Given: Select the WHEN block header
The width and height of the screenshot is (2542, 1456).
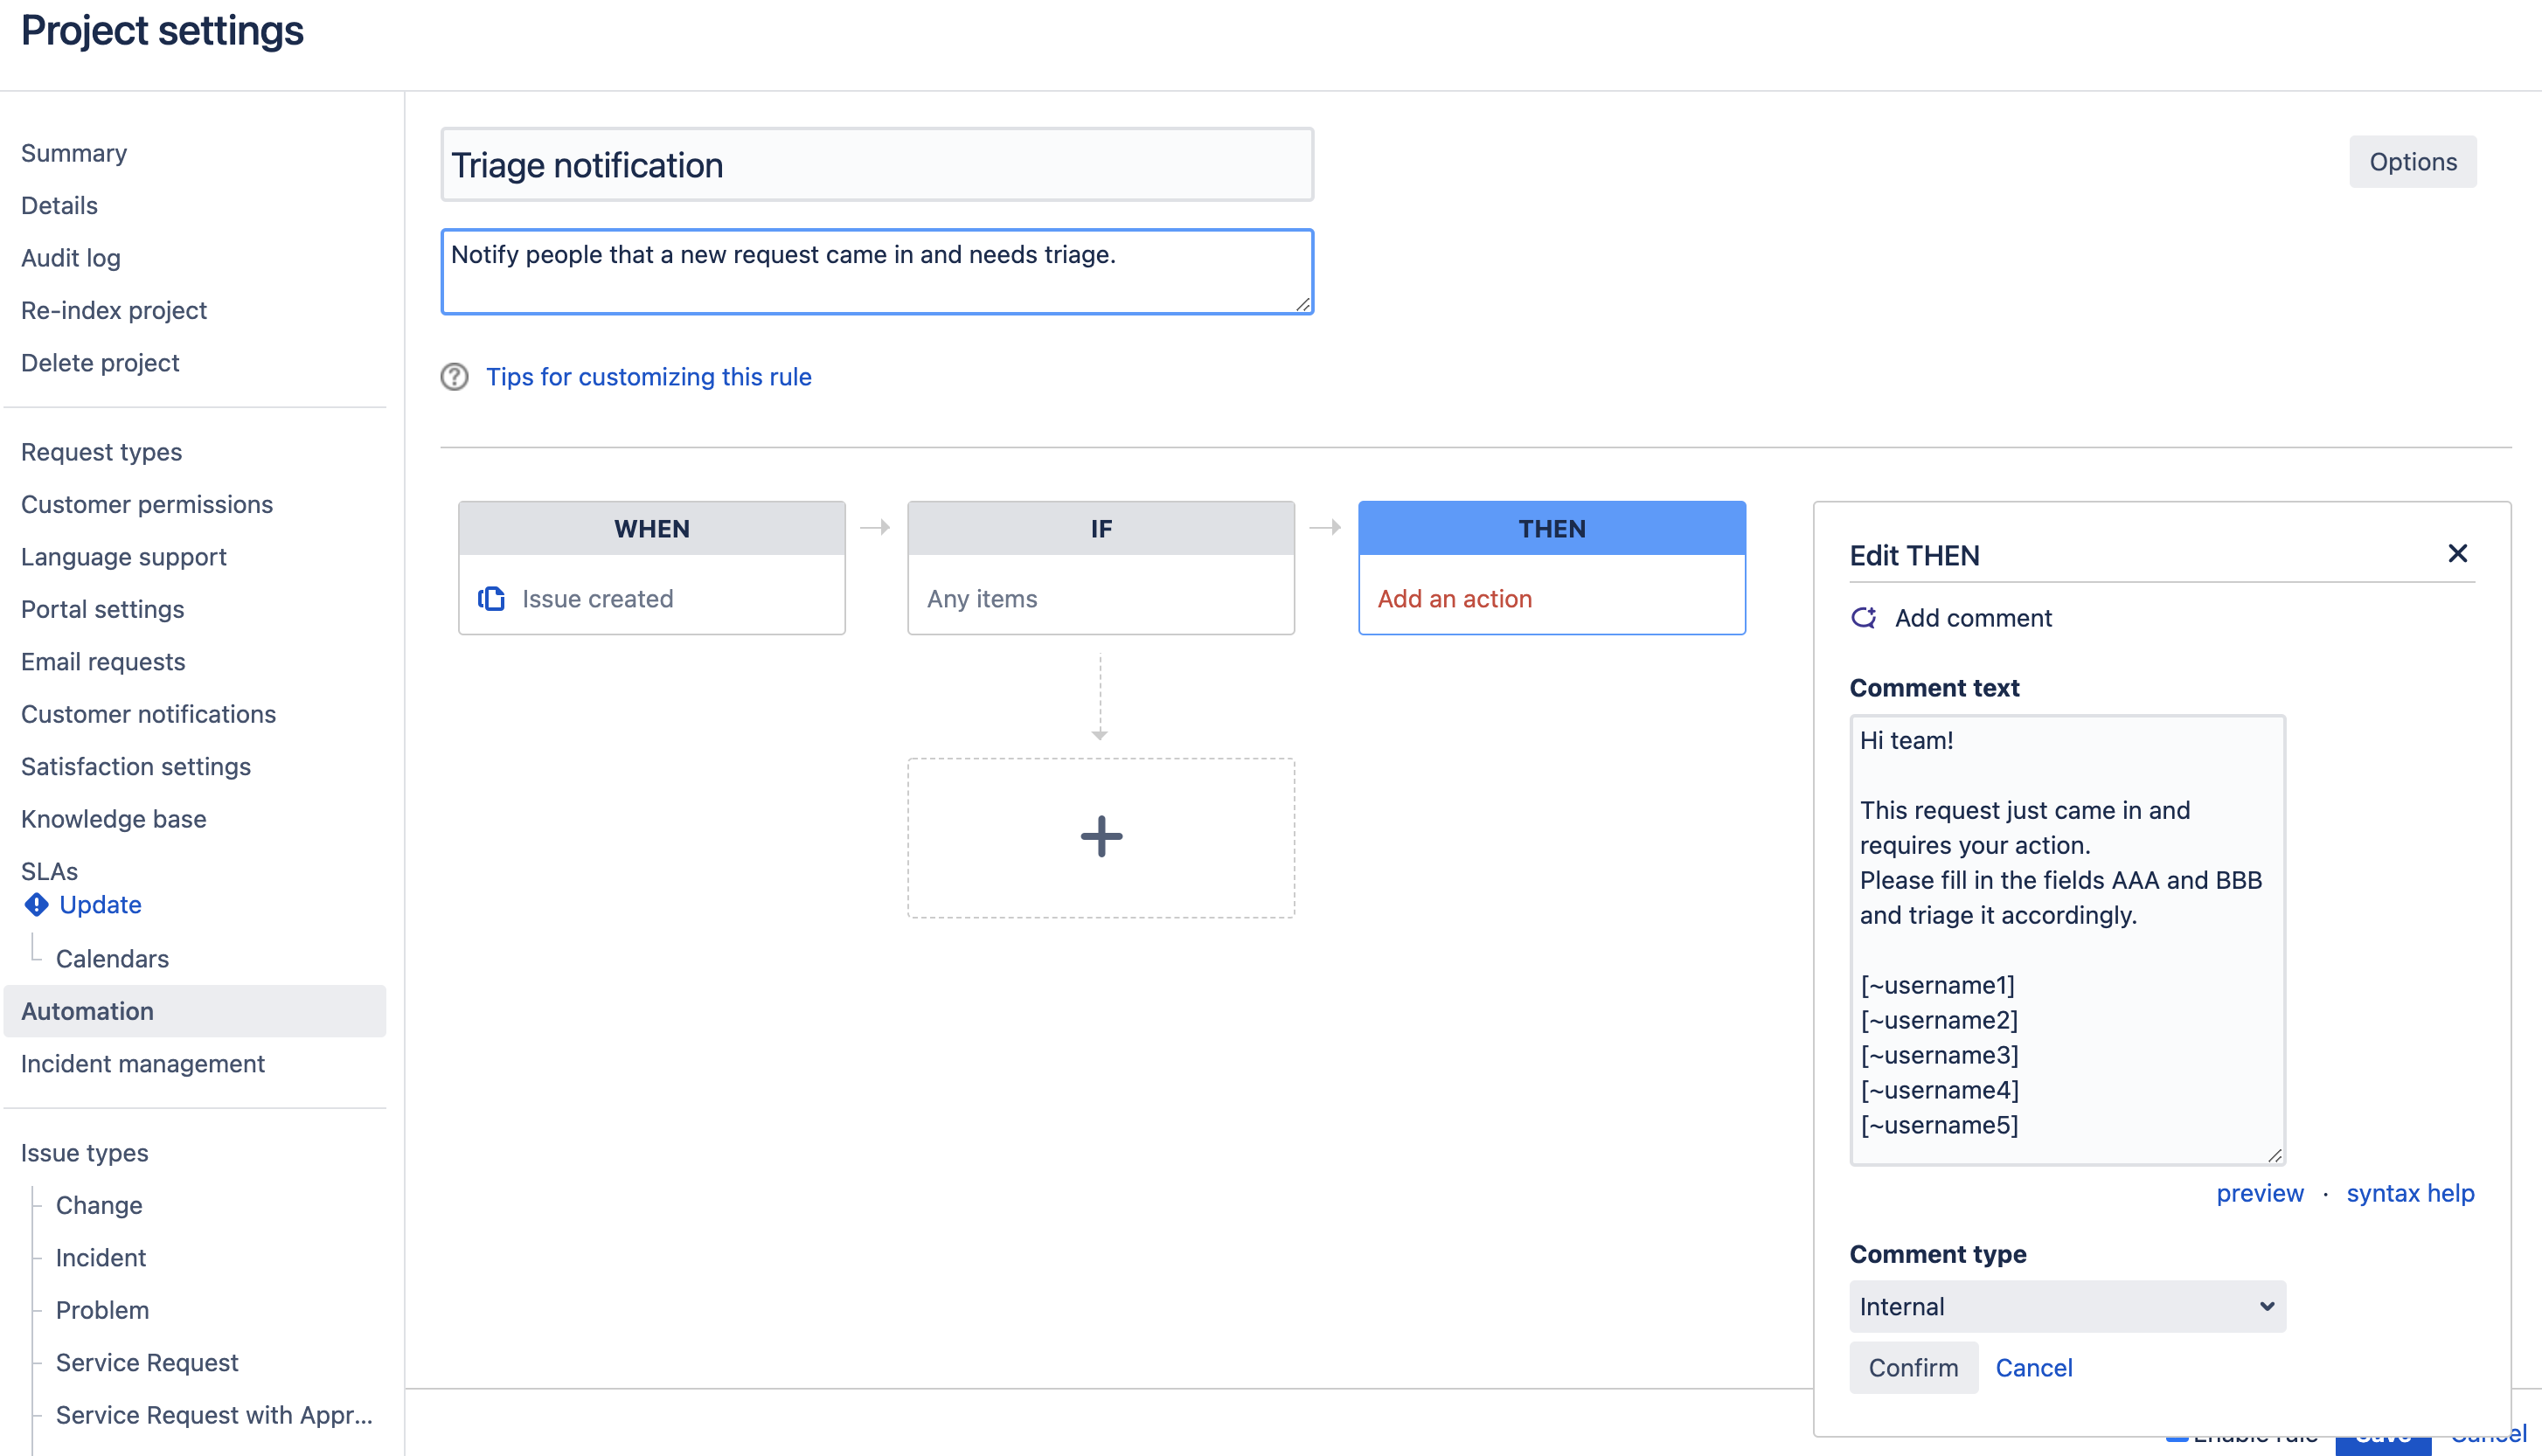Looking at the screenshot, I should (652, 528).
